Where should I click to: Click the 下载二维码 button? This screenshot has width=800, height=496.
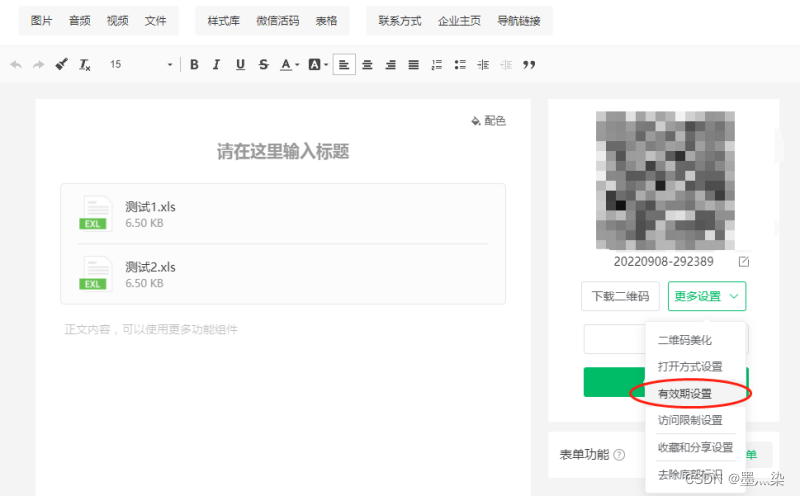[x=620, y=296]
